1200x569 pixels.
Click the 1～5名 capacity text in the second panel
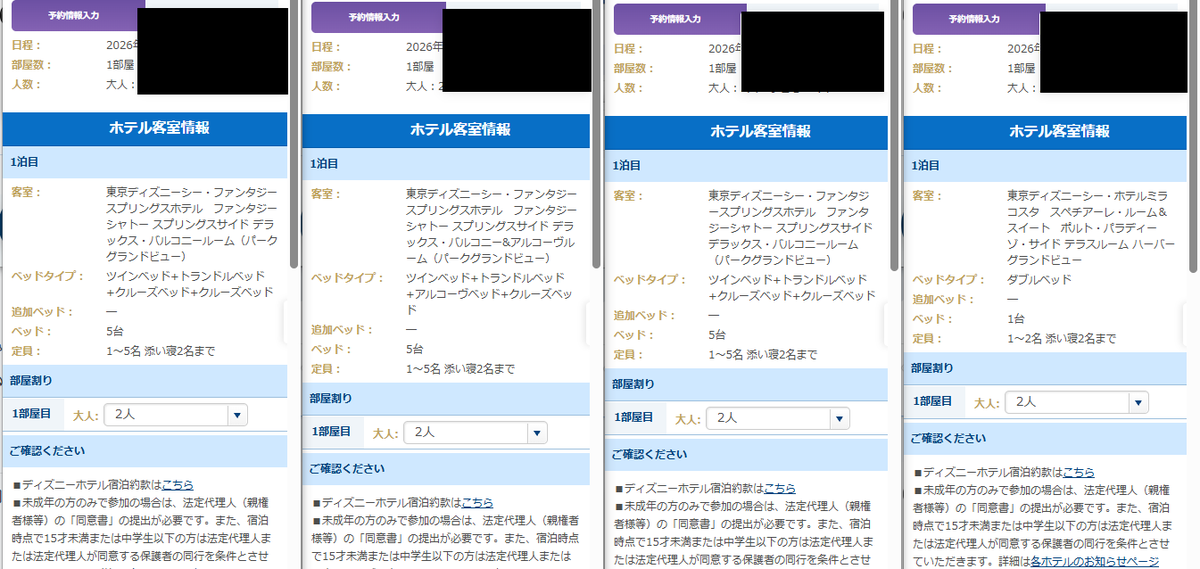click(x=460, y=369)
